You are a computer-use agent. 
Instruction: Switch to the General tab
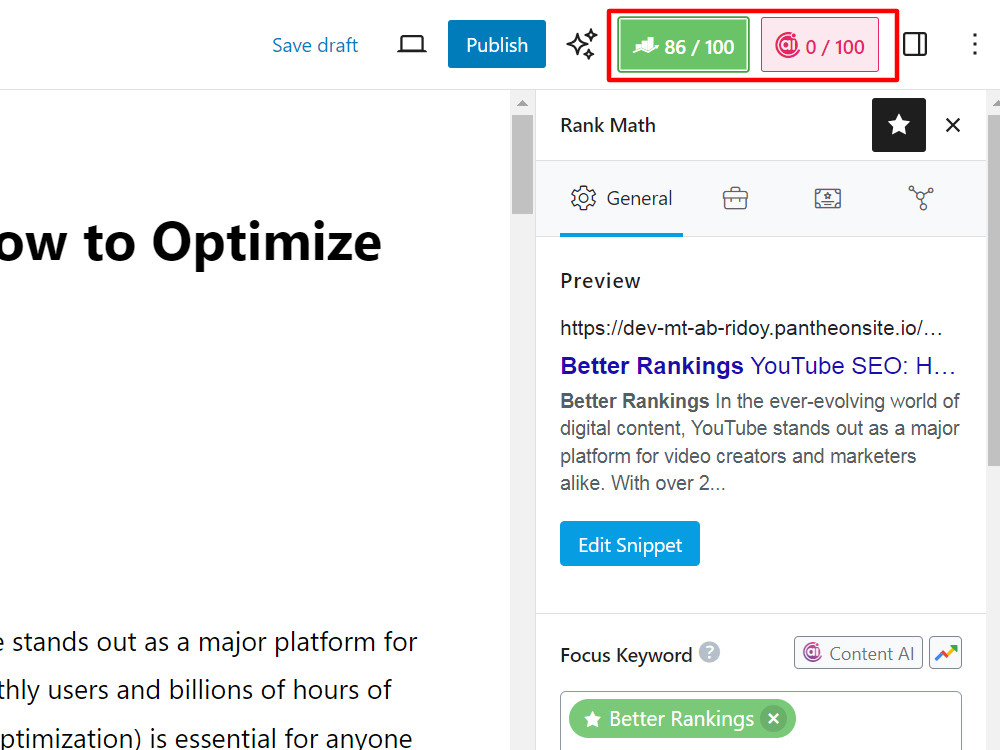click(x=621, y=198)
